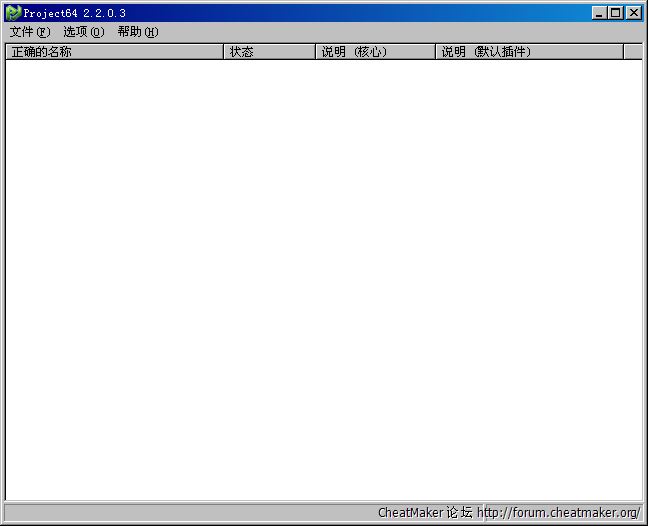The image size is (648, 526).
Task: Click divider between 状态 and 说明 (核心) headers
Action: (x=315, y=52)
